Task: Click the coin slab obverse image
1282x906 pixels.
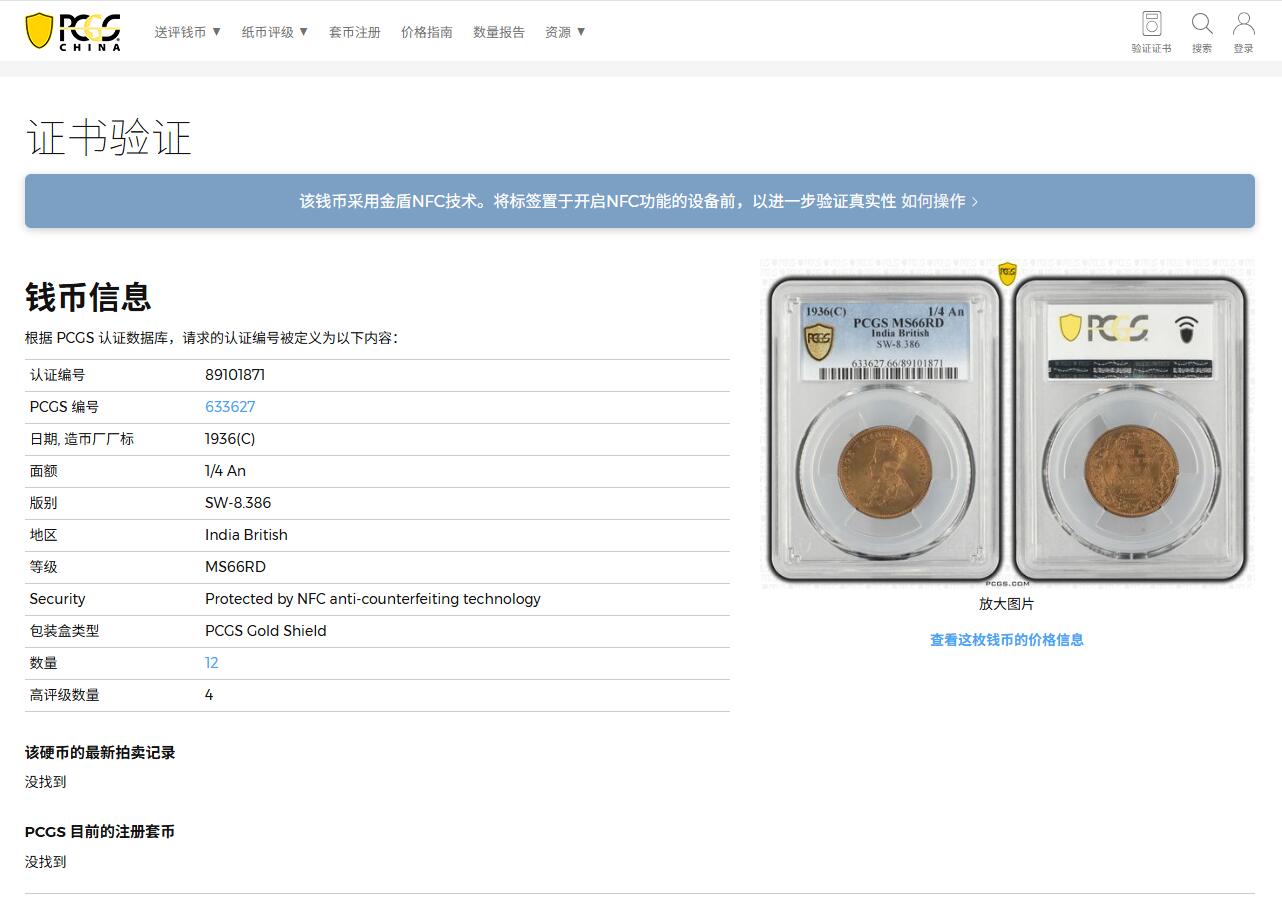Action: pyautogui.click(x=884, y=427)
